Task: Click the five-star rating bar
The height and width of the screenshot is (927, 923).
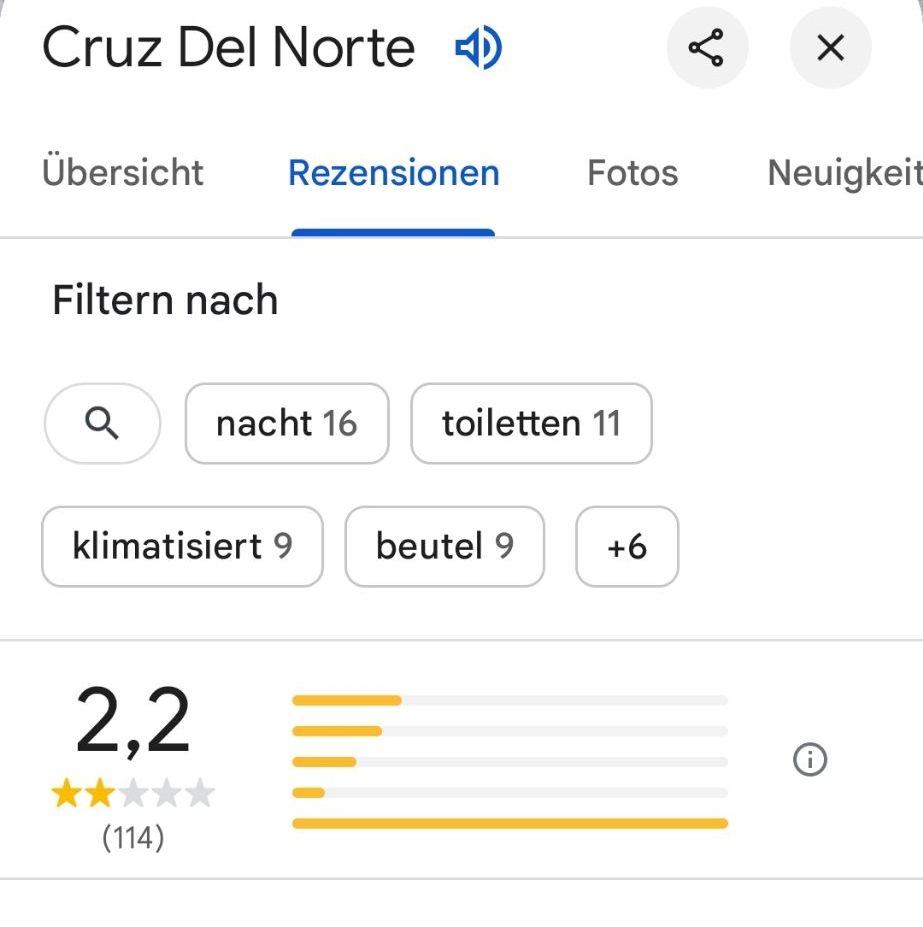Action: [x=510, y=700]
